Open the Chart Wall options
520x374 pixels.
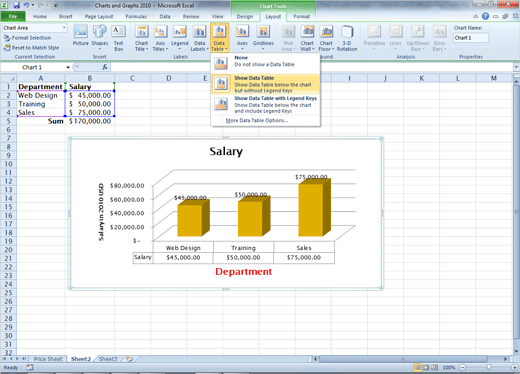click(x=307, y=38)
